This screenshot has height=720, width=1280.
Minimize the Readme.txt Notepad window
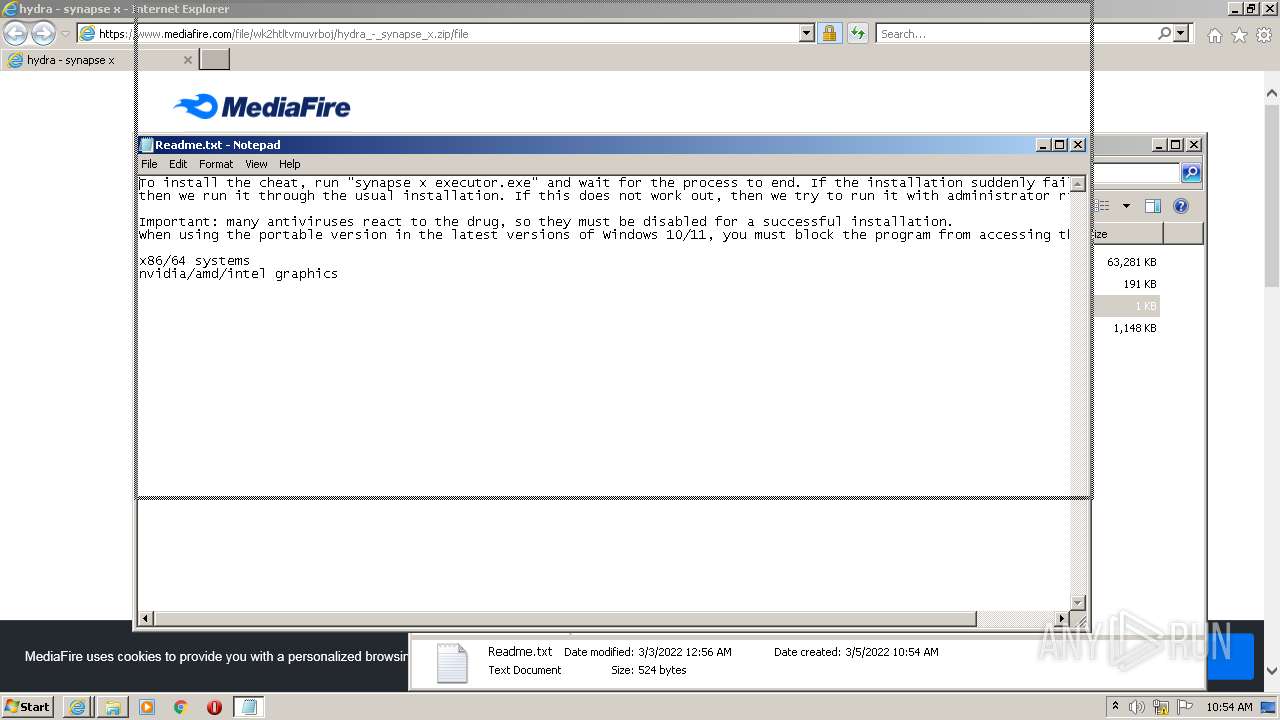1043,144
